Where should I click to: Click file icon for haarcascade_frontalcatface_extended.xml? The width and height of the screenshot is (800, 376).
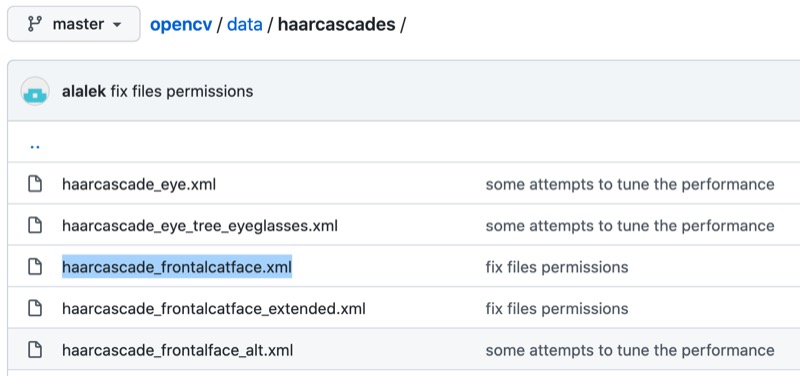[x=35, y=308]
